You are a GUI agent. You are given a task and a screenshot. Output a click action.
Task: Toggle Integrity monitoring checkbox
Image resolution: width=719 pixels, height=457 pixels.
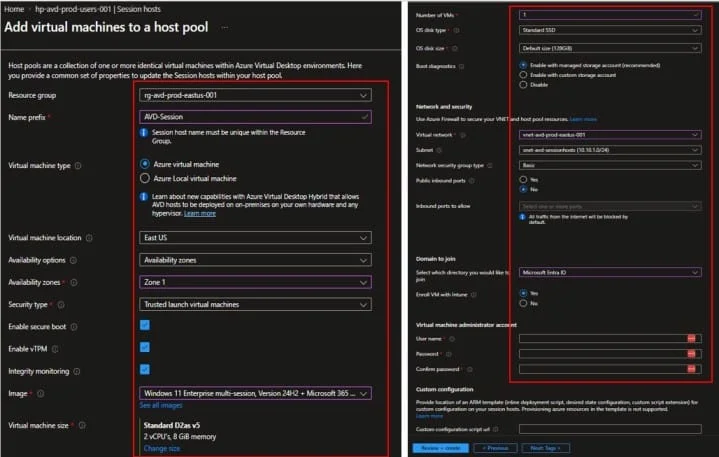point(145,369)
